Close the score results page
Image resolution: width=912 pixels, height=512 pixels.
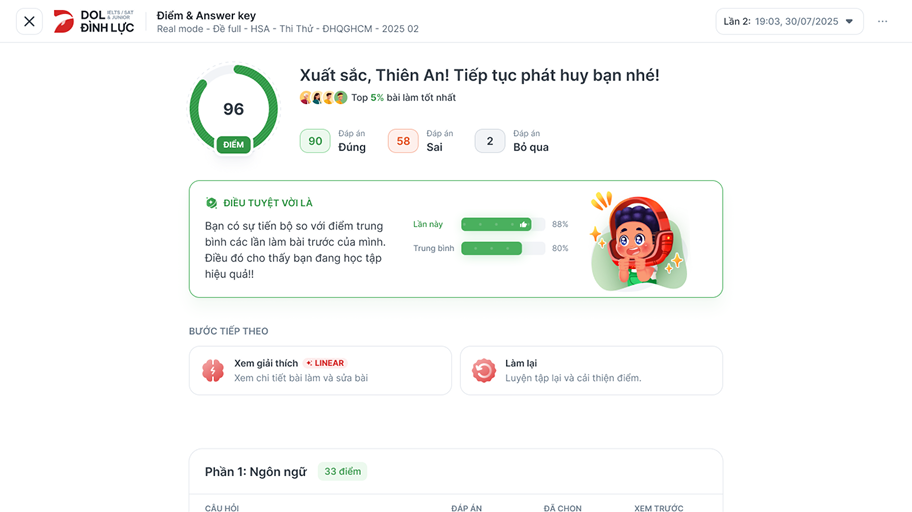(x=30, y=21)
